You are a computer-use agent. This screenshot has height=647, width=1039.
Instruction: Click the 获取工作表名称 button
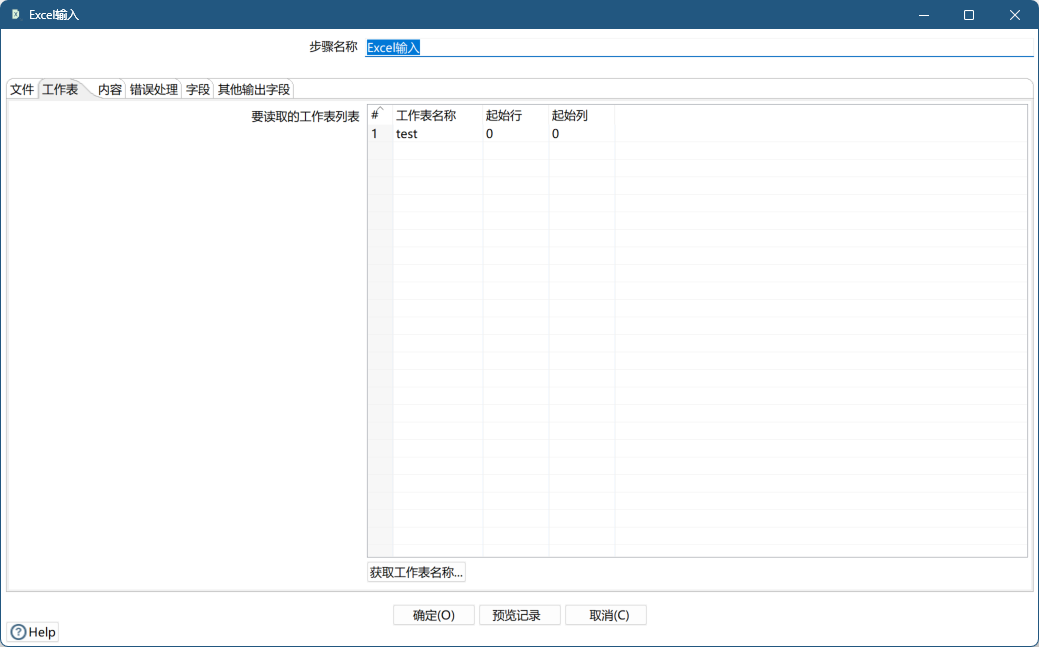click(416, 571)
